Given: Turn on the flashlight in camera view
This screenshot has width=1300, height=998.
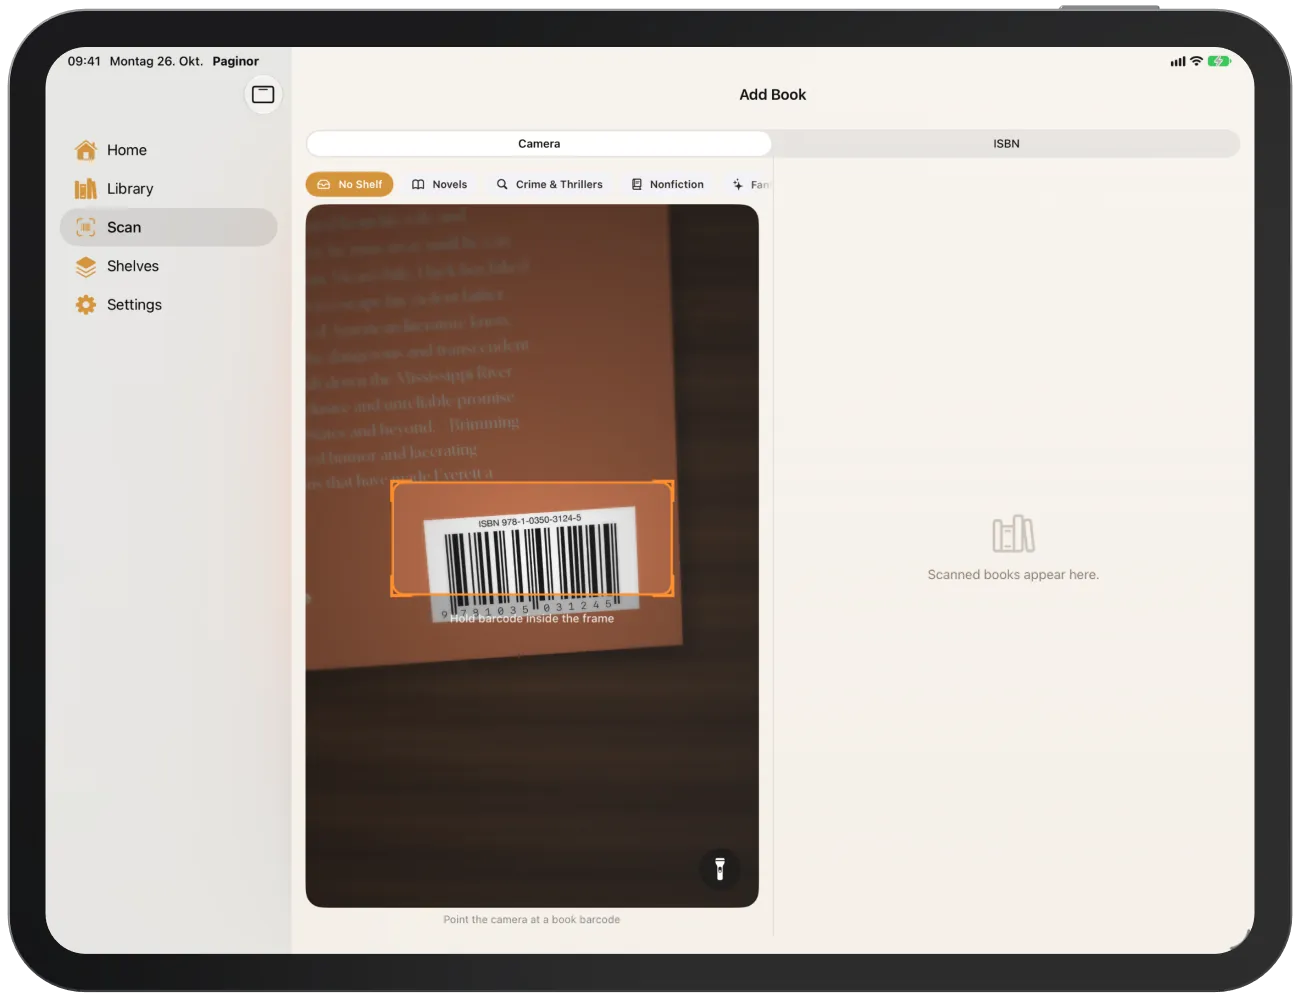Looking at the screenshot, I should pos(720,868).
